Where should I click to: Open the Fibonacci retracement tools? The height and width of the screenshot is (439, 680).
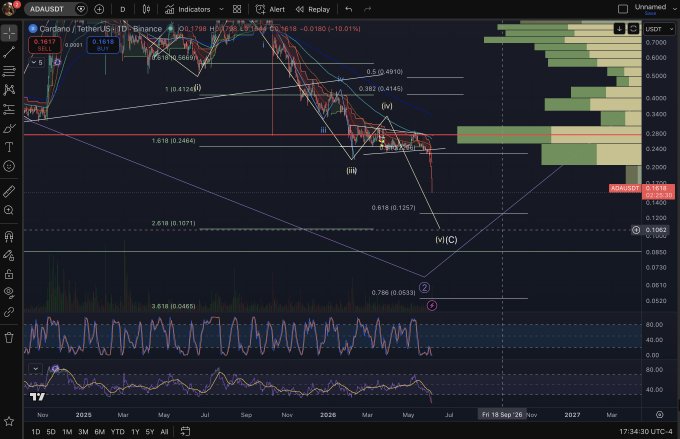tap(9, 71)
